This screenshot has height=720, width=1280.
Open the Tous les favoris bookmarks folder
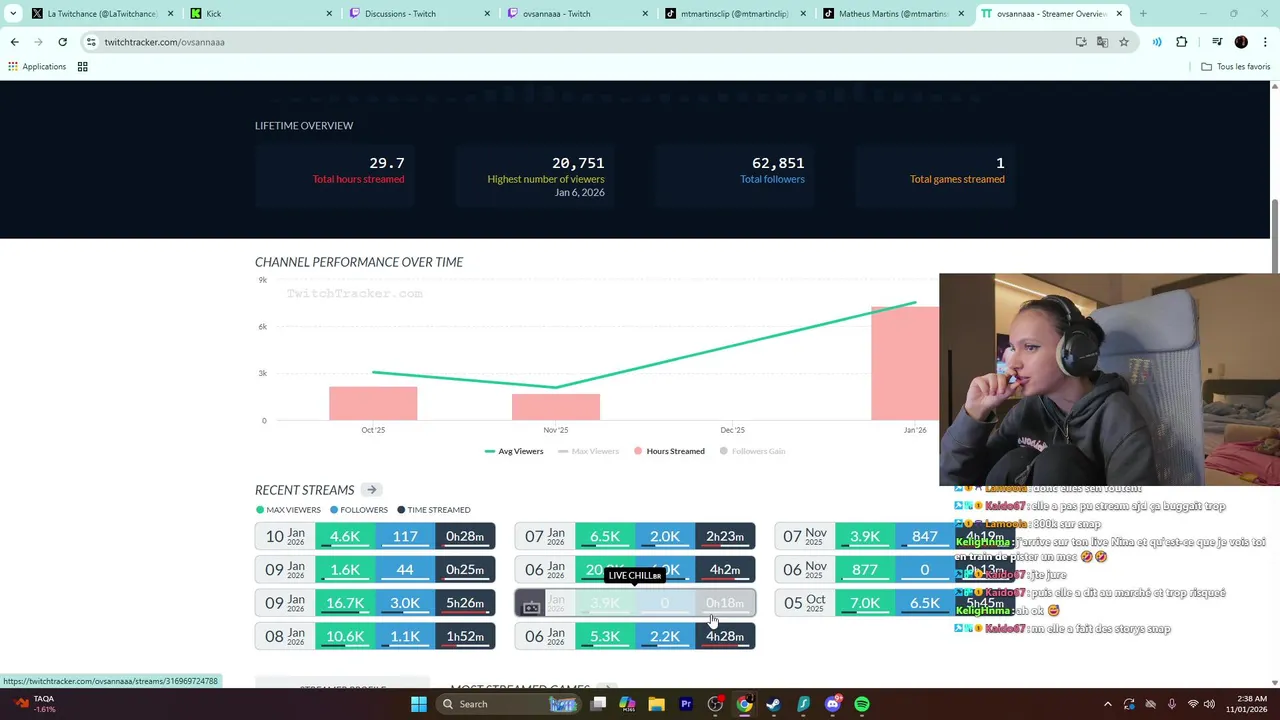[1235, 66]
